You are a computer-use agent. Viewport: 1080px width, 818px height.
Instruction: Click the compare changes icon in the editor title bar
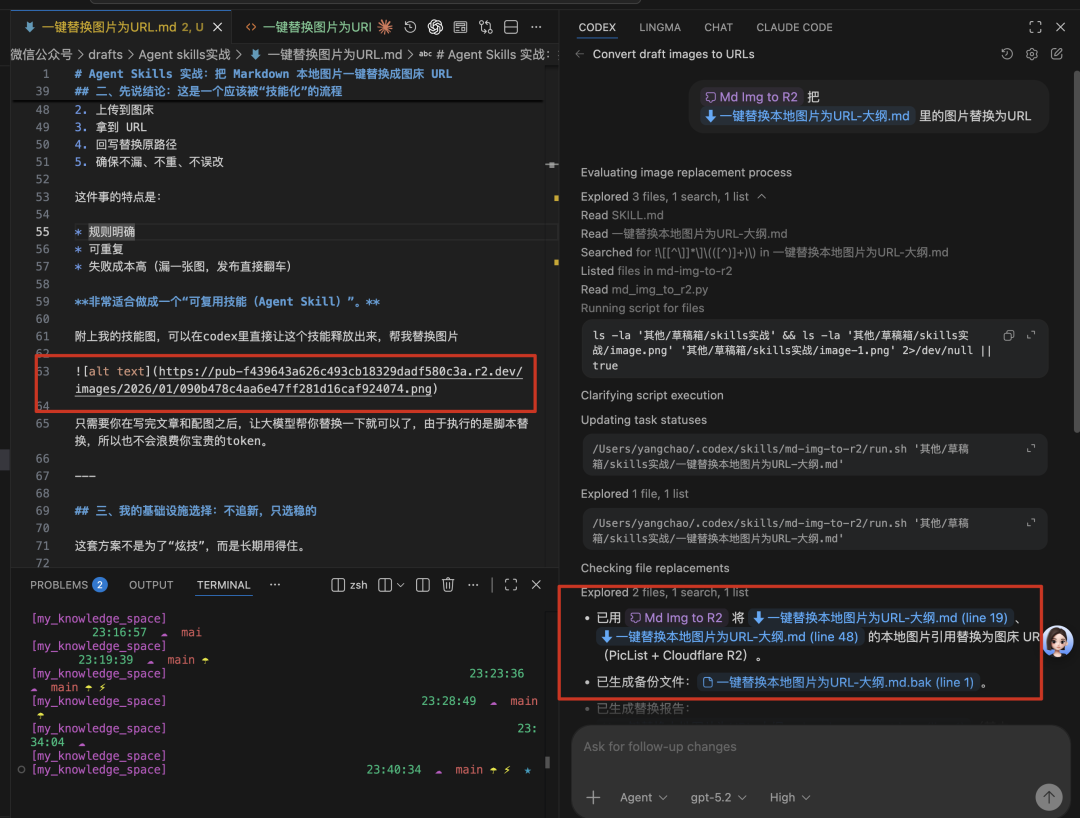[x=486, y=27]
